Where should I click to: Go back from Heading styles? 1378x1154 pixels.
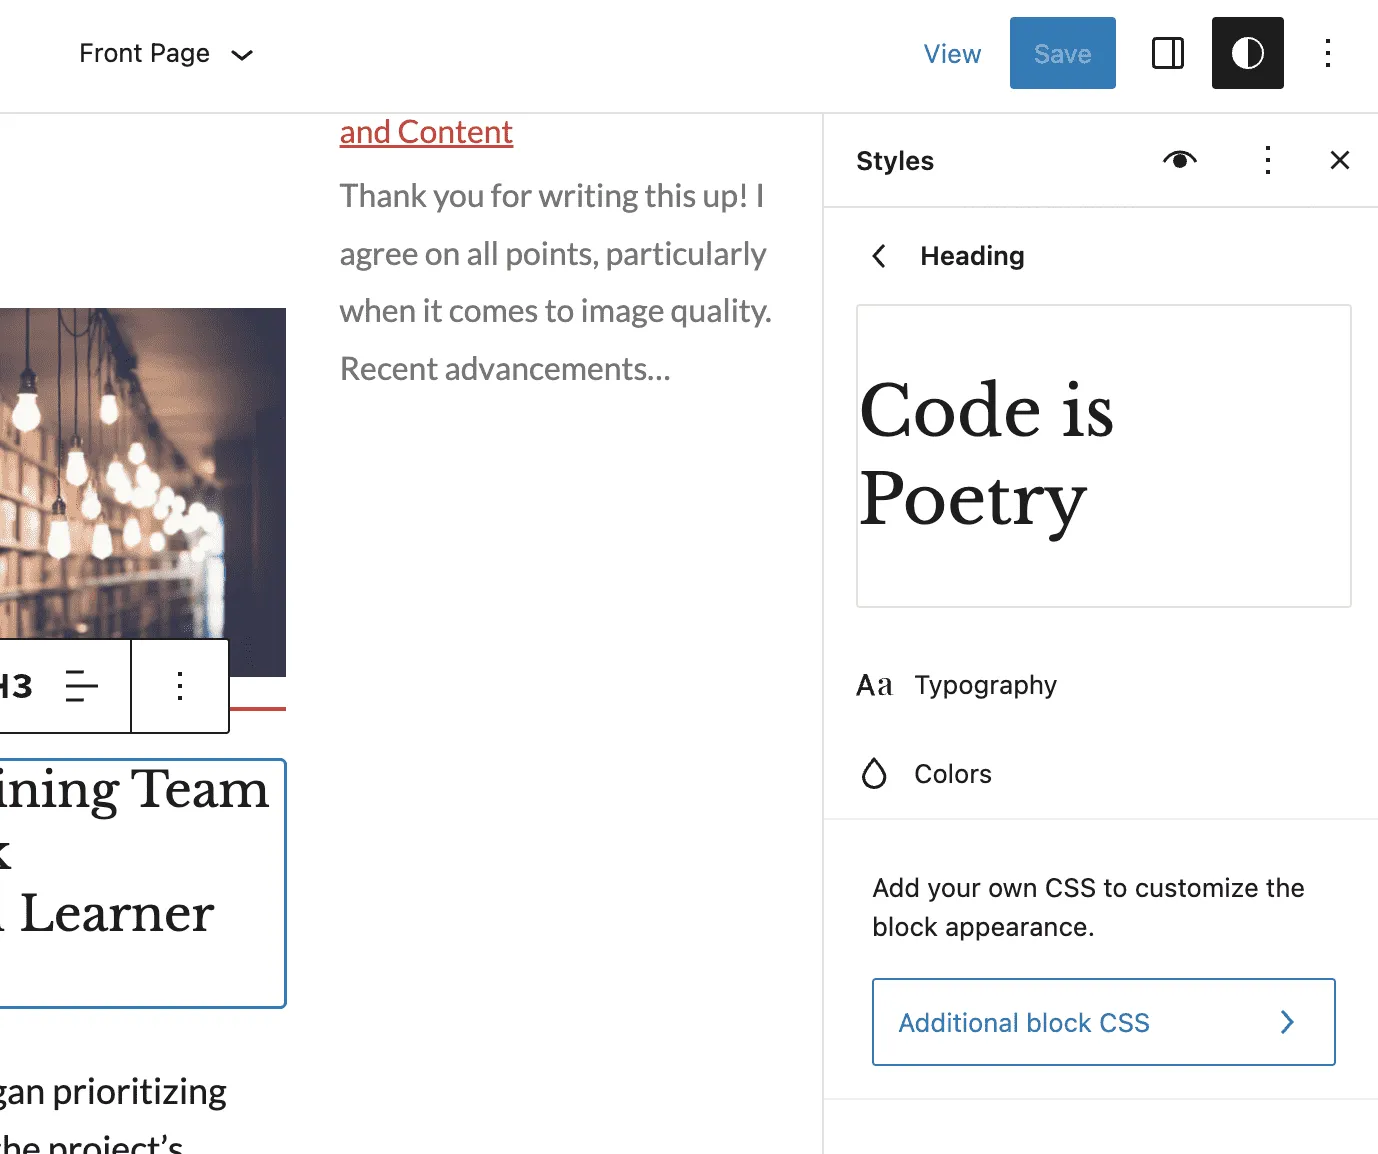(x=879, y=256)
